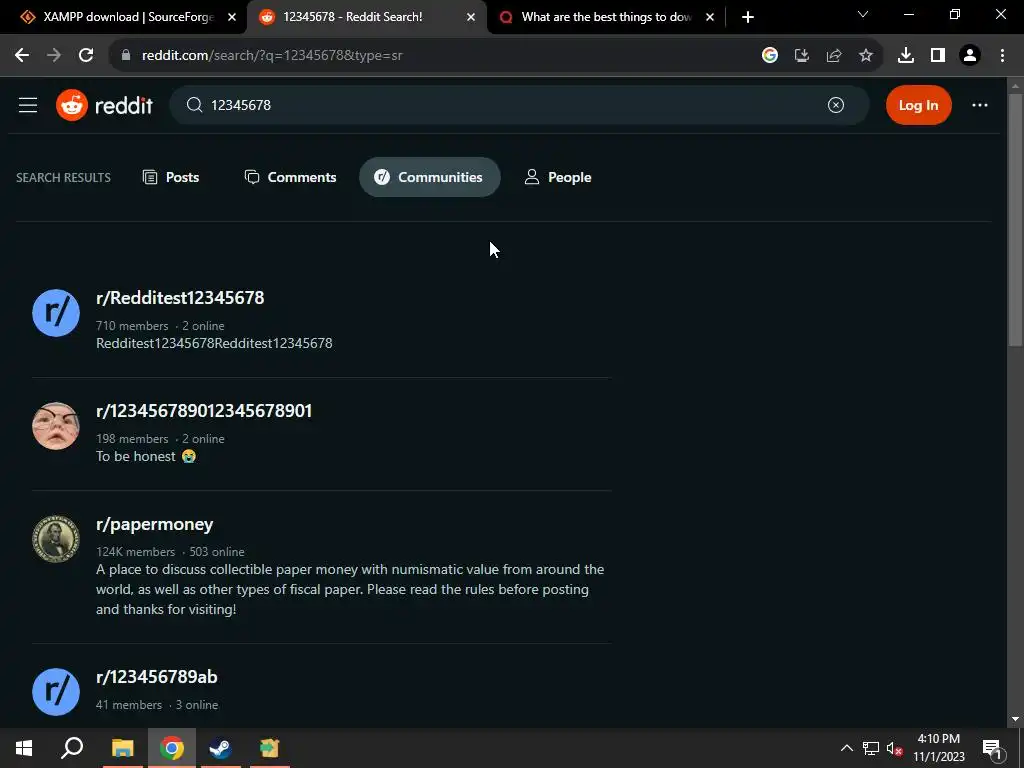Open File Explorer from the taskbar
This screenshot has height=768, width=1024.
click(122, 748)
